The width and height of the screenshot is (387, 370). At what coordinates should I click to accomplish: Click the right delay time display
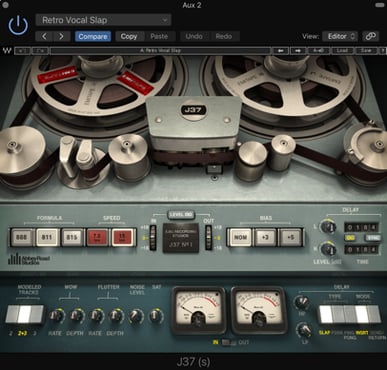point(361,250)
